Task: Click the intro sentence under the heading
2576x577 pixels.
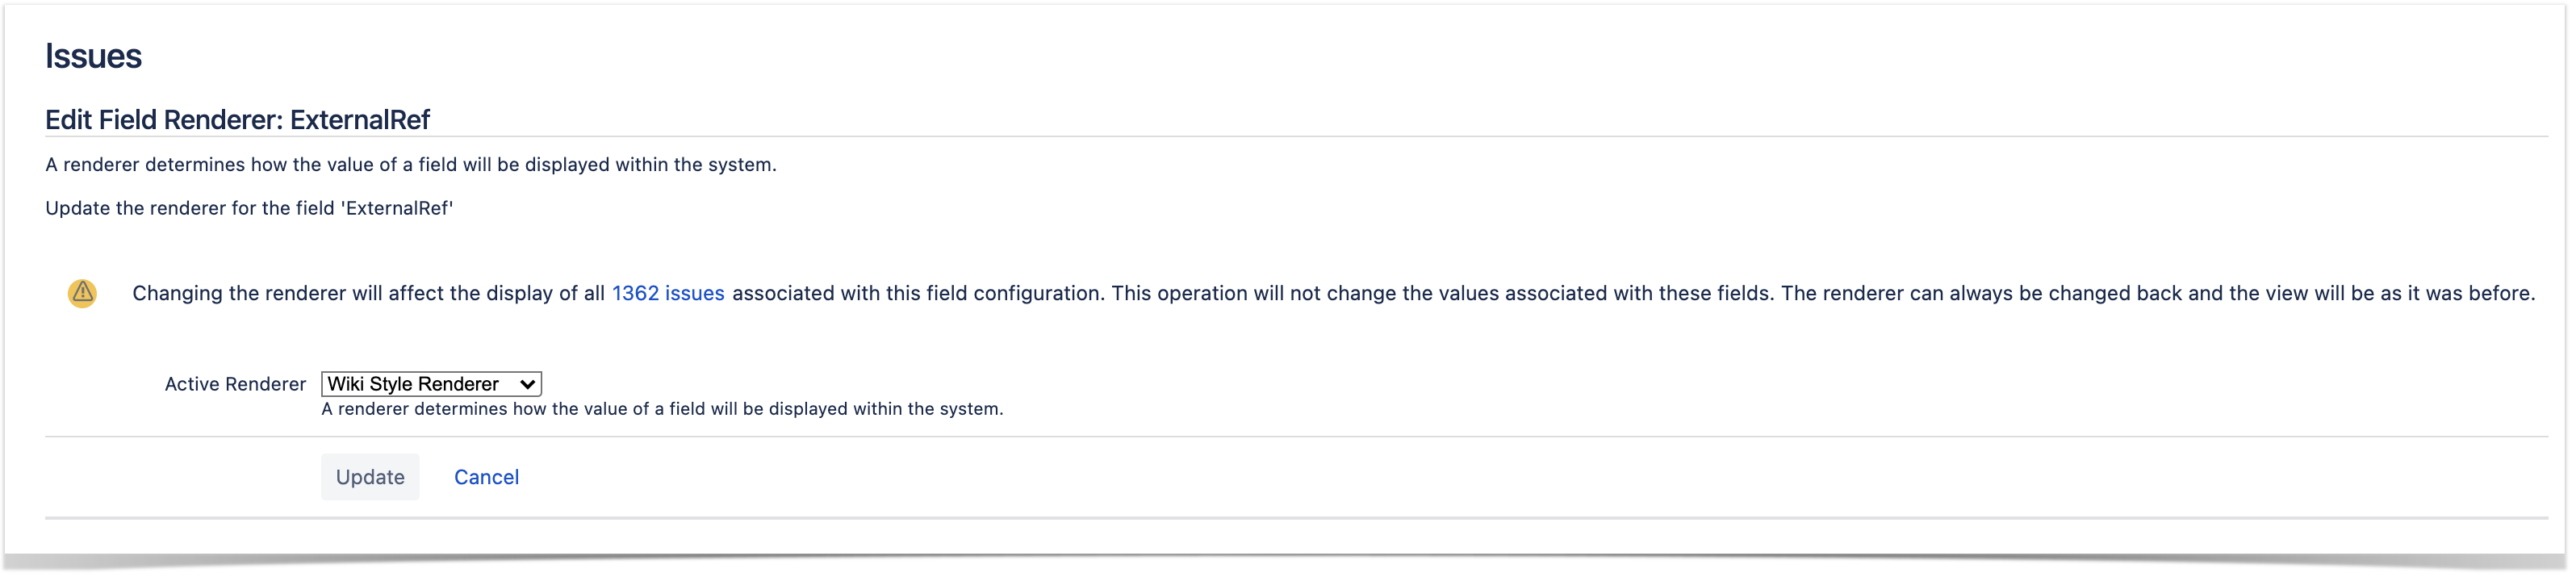Action: coord(411,165)
